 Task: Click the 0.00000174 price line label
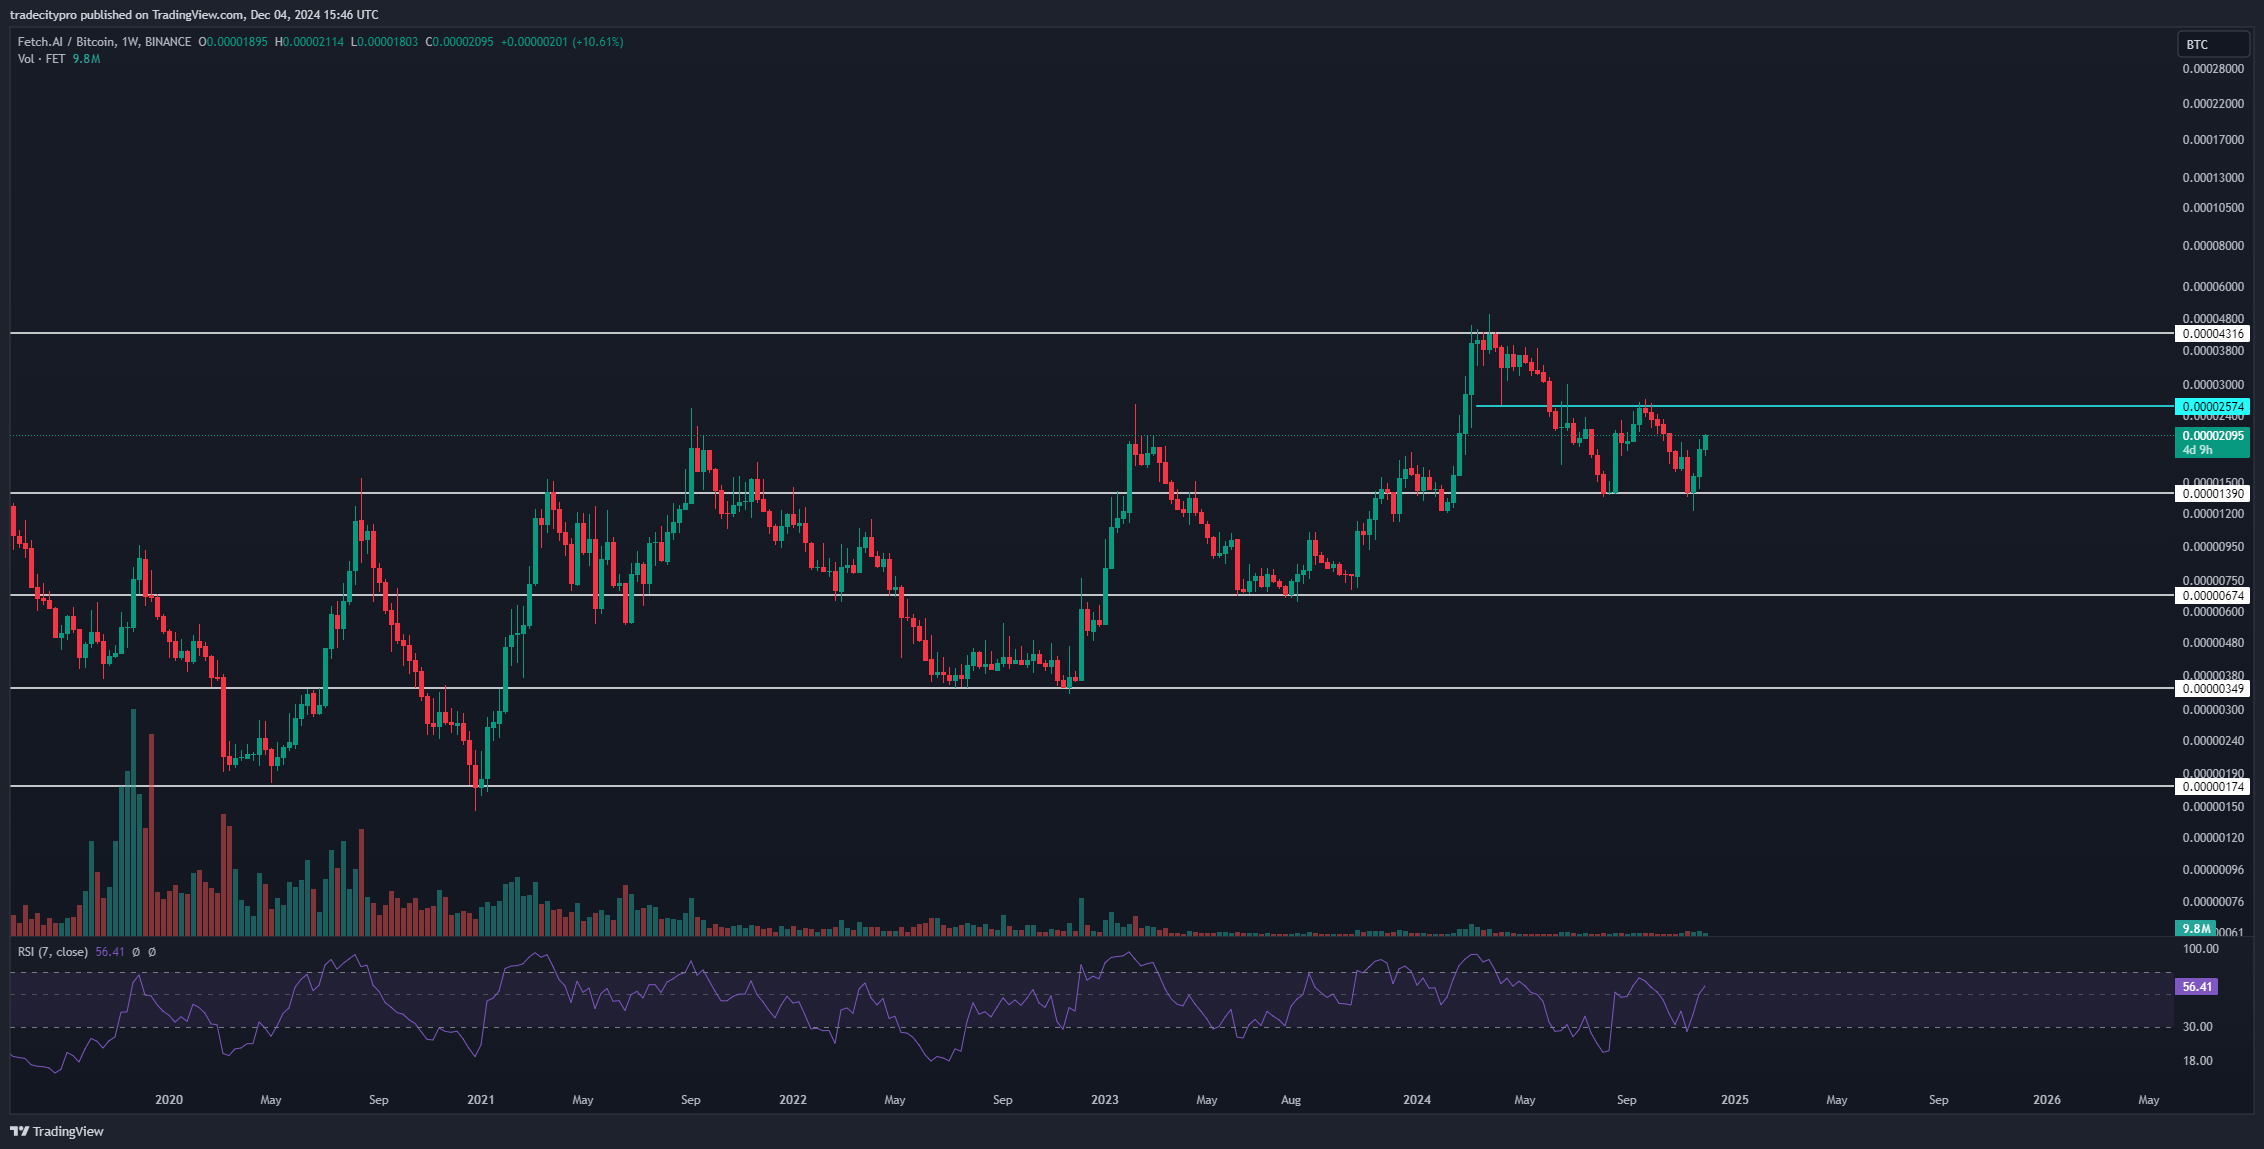(x=2212, y=786)
